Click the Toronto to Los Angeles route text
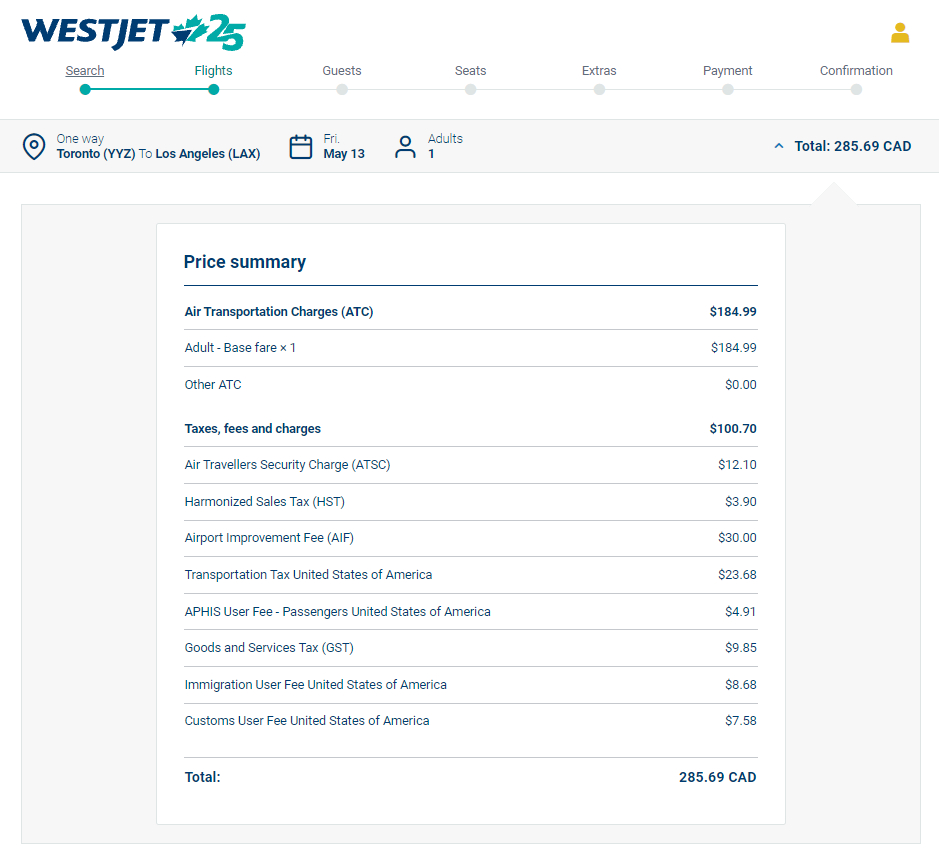The height and width of the screenshot is (854, 939). (158, 154)
